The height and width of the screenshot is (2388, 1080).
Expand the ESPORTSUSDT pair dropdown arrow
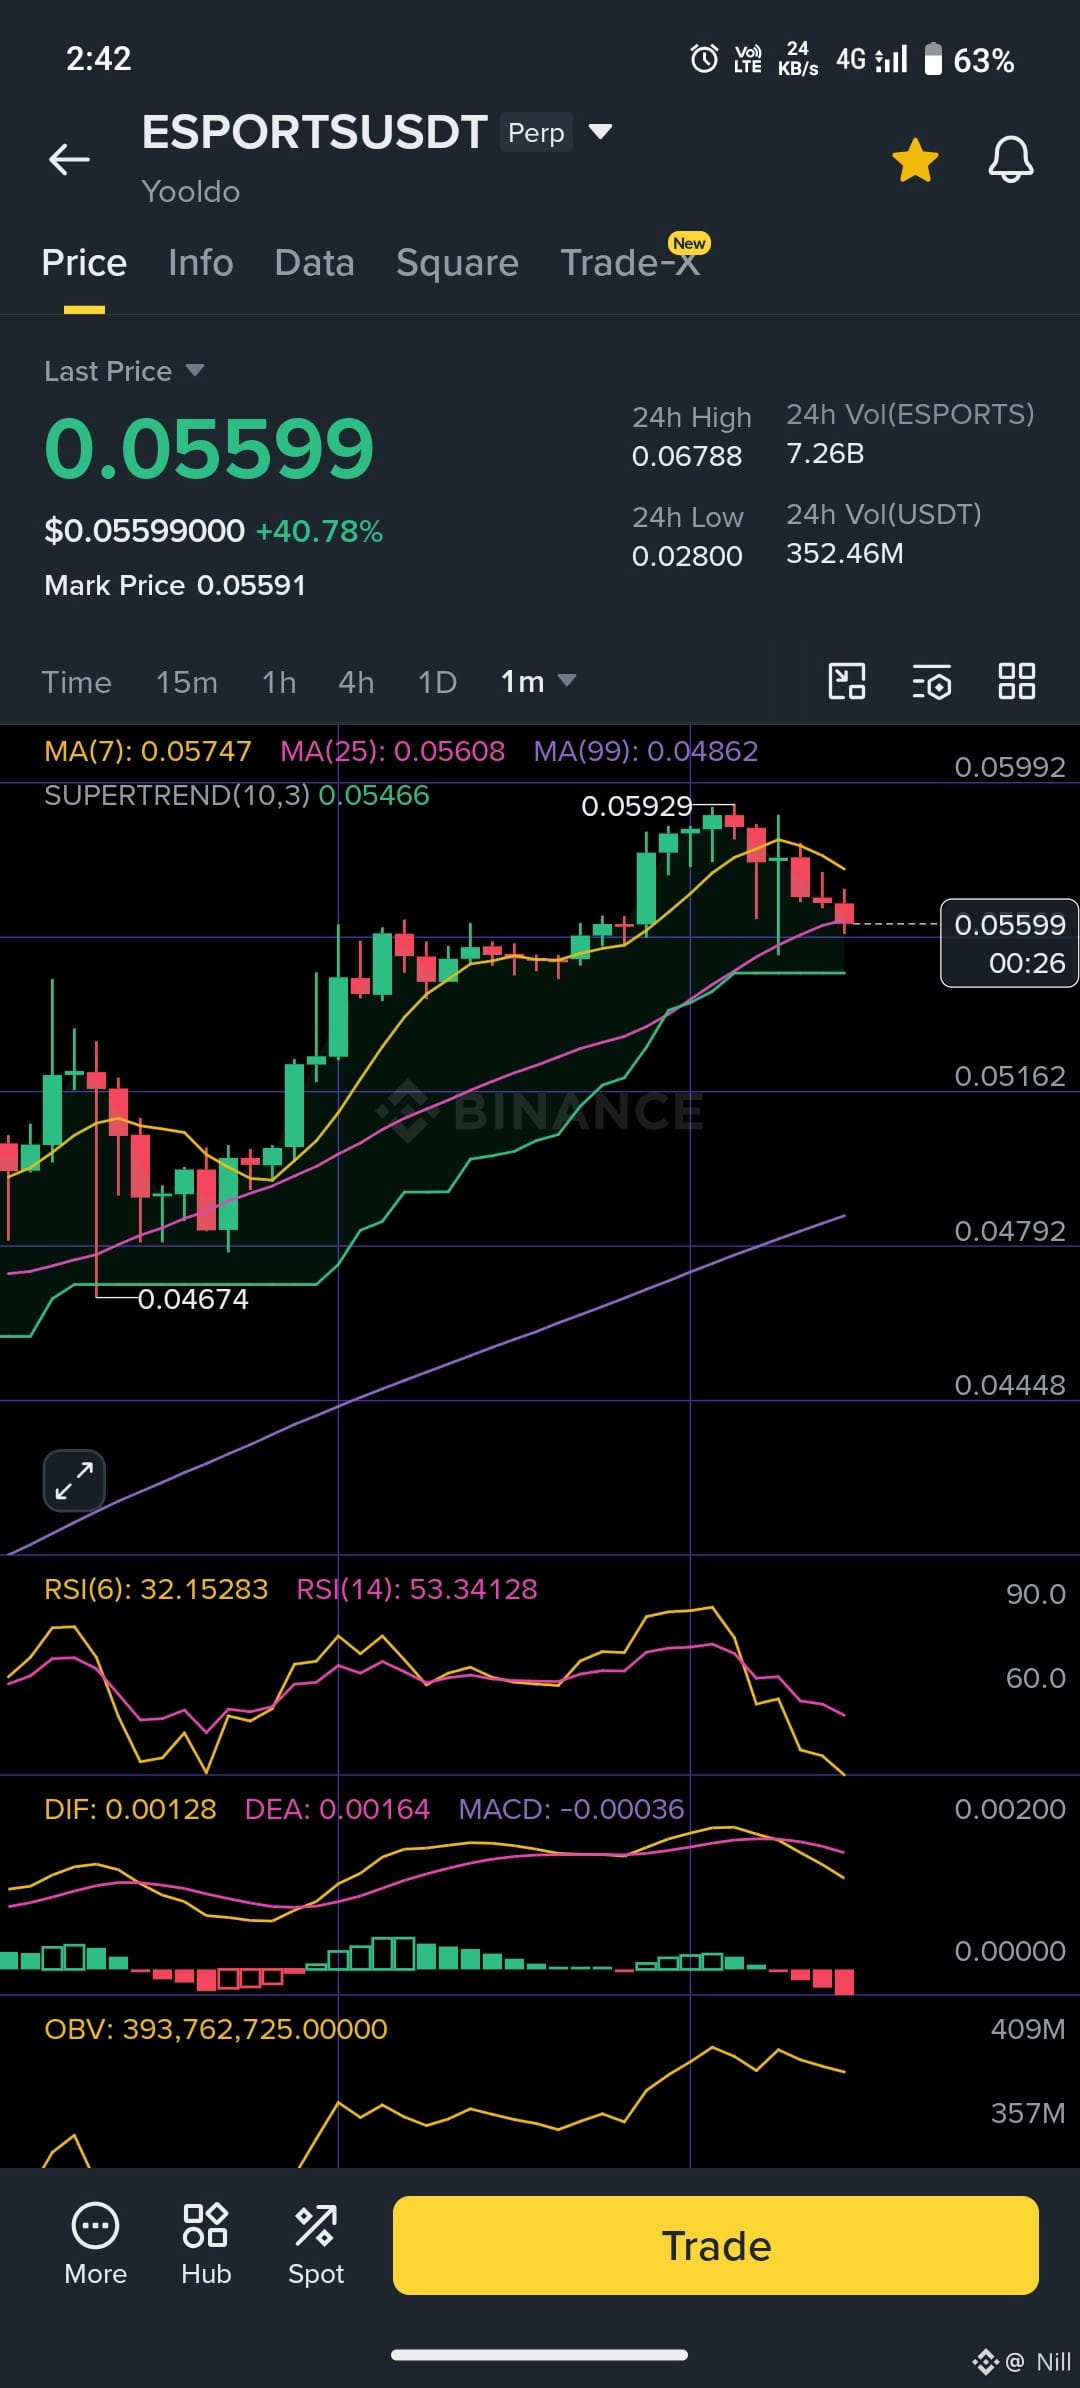click(600, 132)
